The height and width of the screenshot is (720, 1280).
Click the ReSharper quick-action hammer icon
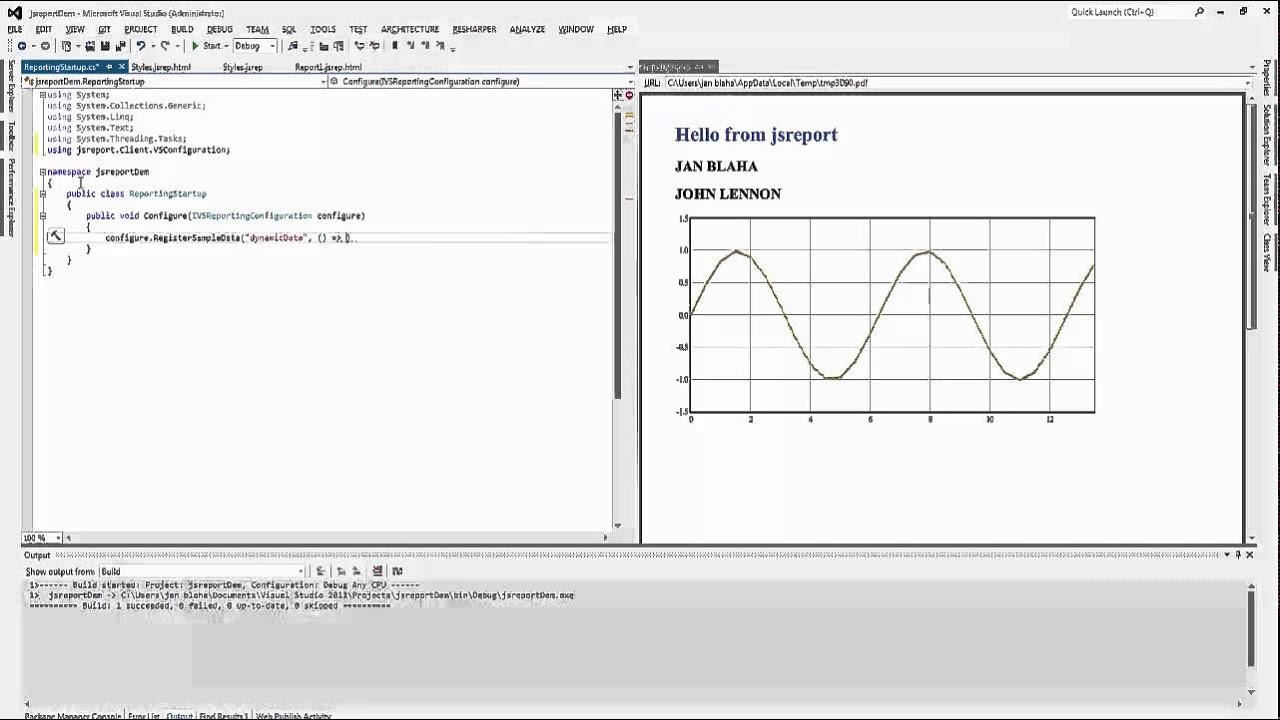(x=55, y=237)
